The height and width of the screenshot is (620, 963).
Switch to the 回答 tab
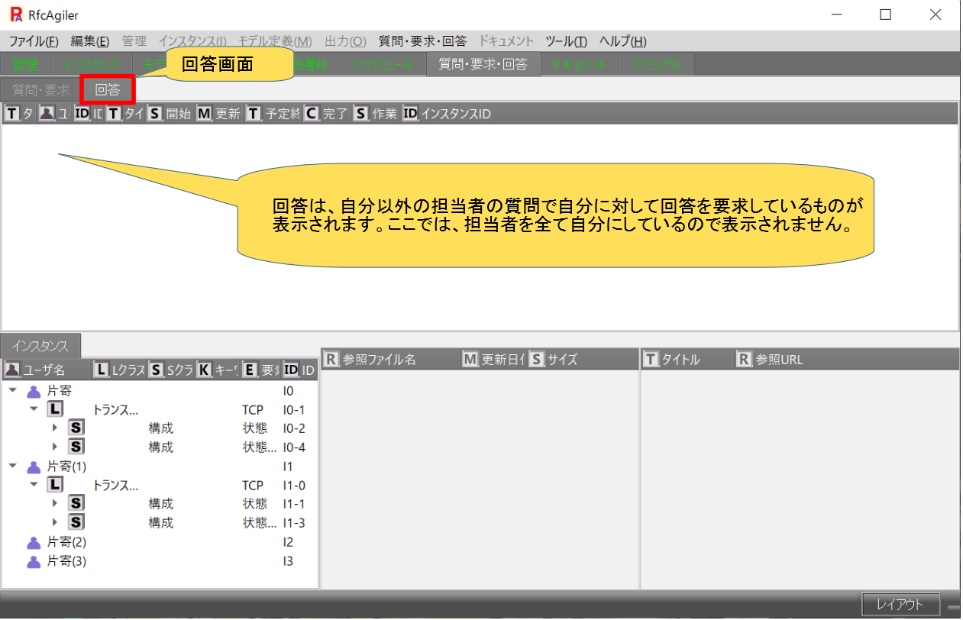(x=107, y=89)
